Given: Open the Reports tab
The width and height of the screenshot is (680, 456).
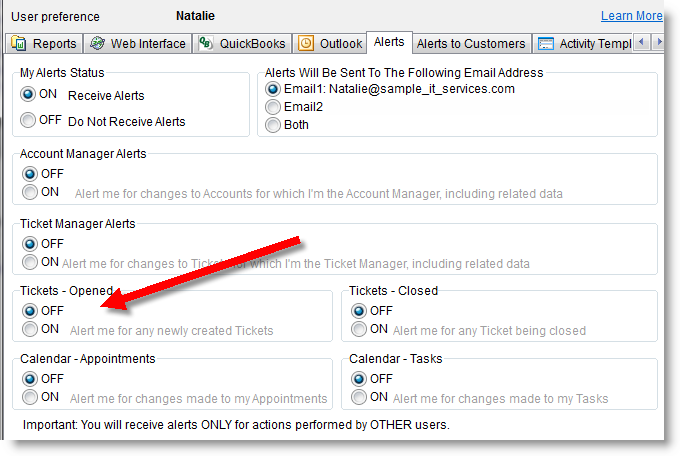Looking at the screenshot, I should click(x=44, y=43).
